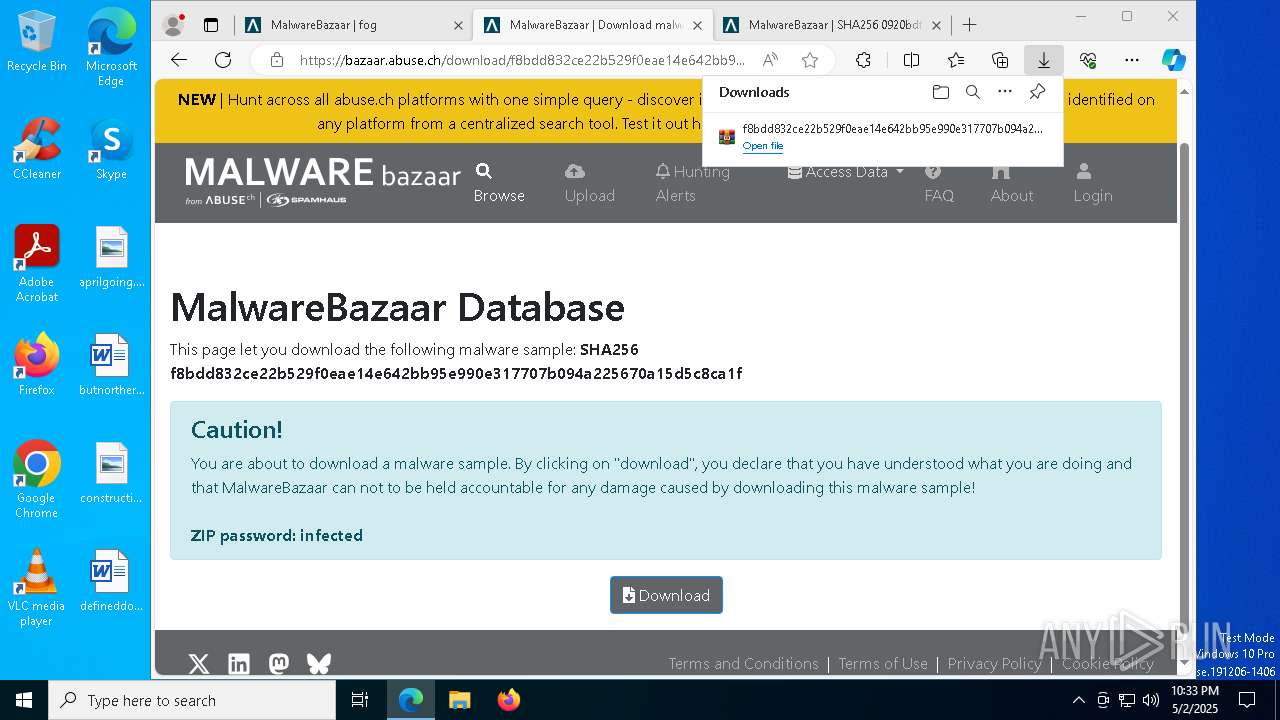
Task: Open the LinkedIn footer icon
Action: [239, 664]
